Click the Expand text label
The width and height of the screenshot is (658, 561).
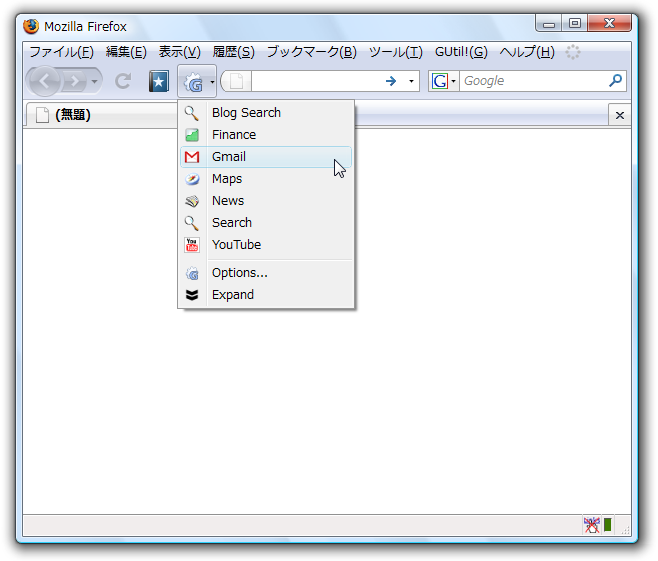(233, 295)
